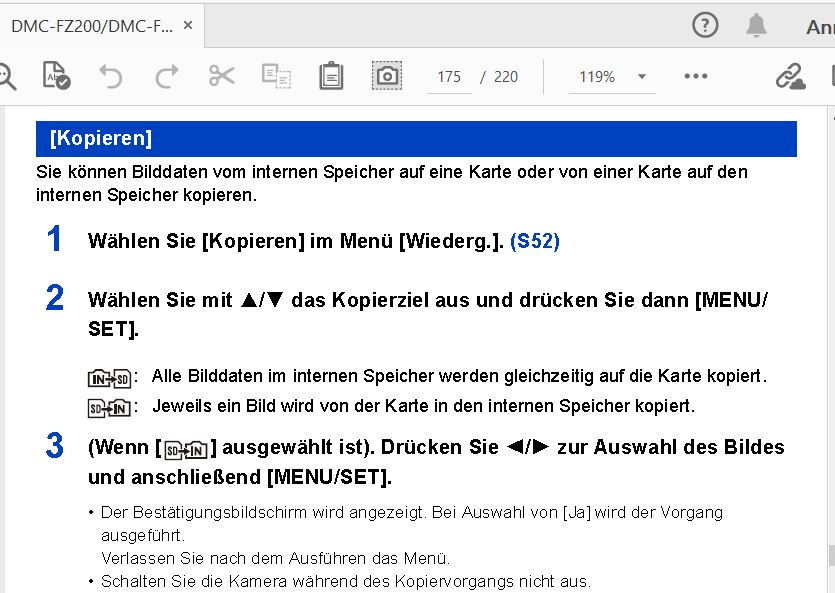Open the notifications bell
This screenshot has width=835, height=593.
[756, 26]
